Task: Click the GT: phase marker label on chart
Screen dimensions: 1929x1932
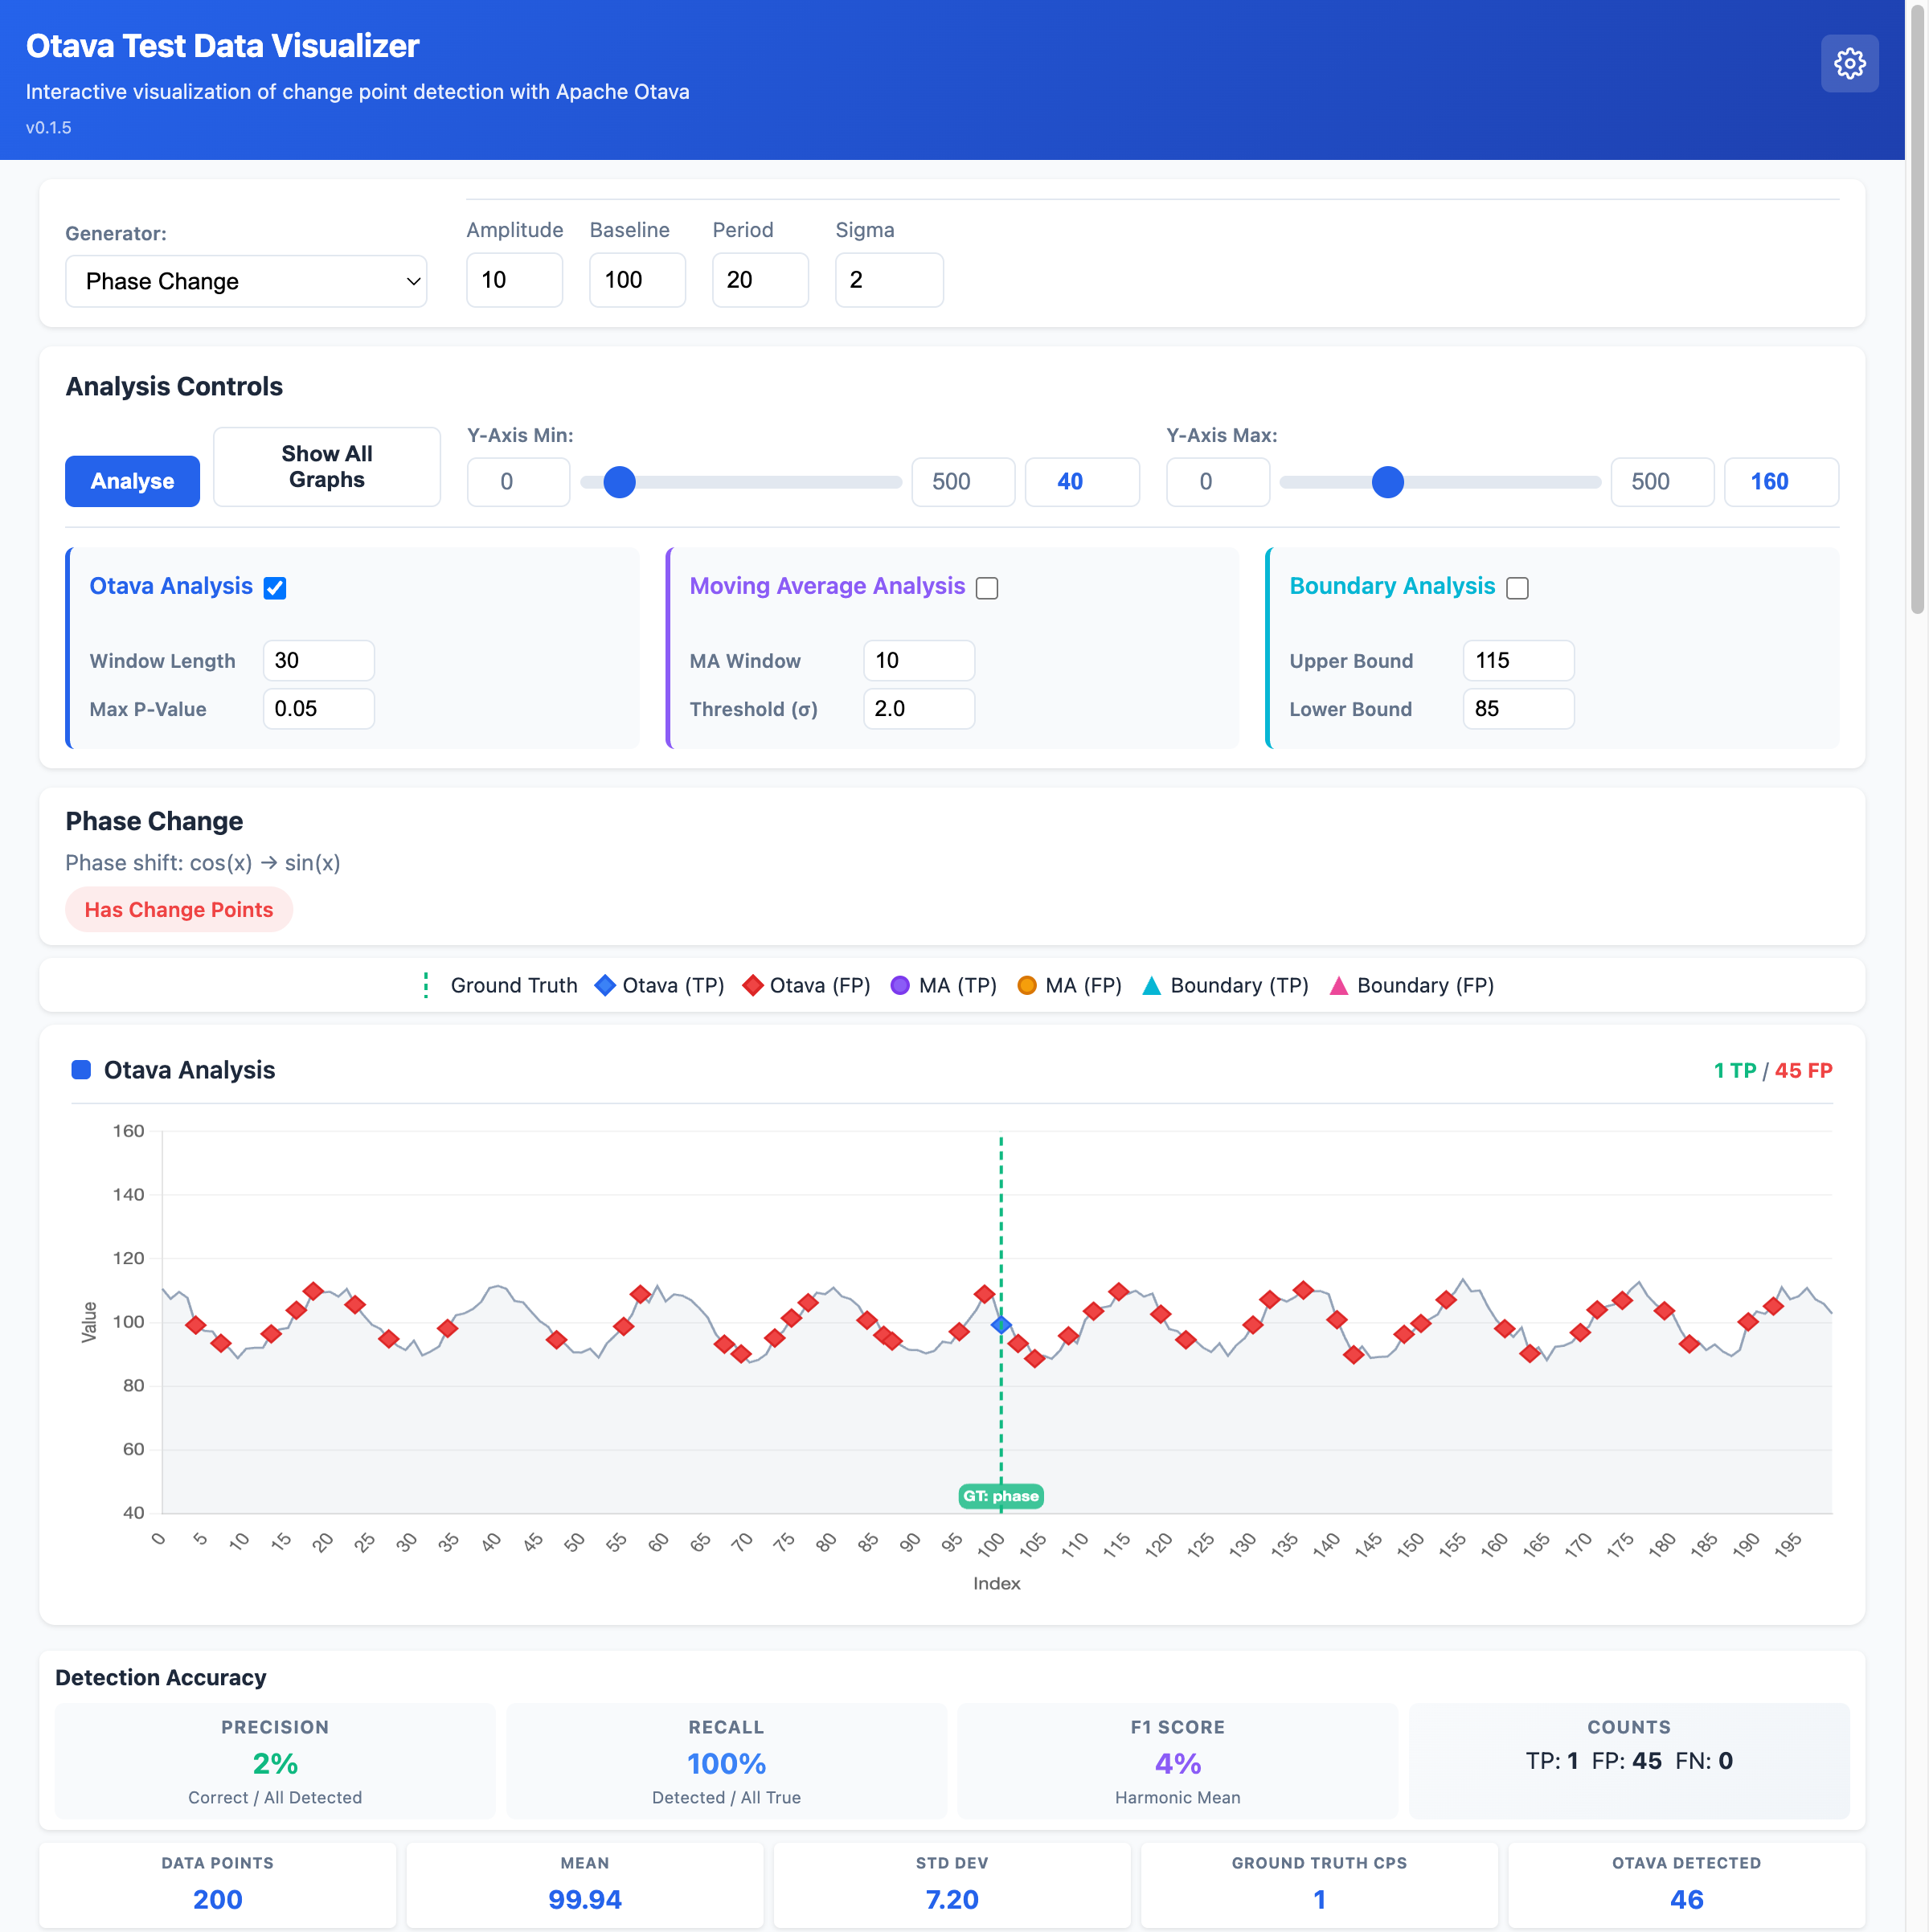Action: (x=1001, y=1496)
